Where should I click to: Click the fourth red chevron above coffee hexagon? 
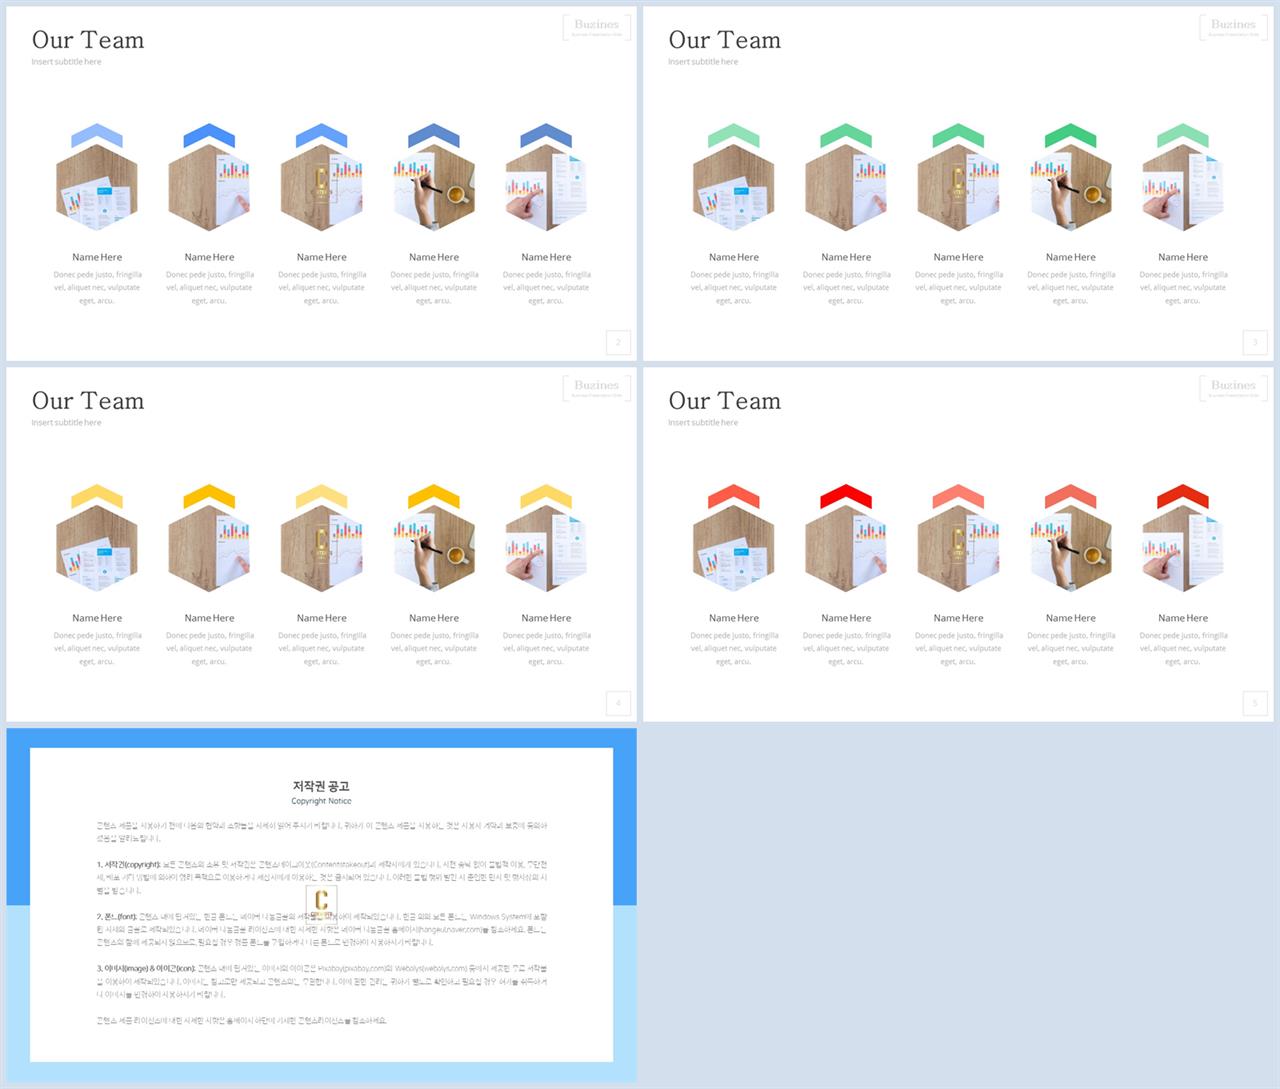point(1071,497)
